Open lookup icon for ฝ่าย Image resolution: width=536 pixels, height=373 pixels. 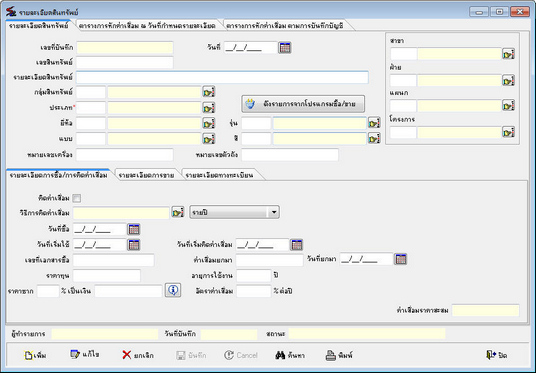pyautogui.click(x=508, y=80)
